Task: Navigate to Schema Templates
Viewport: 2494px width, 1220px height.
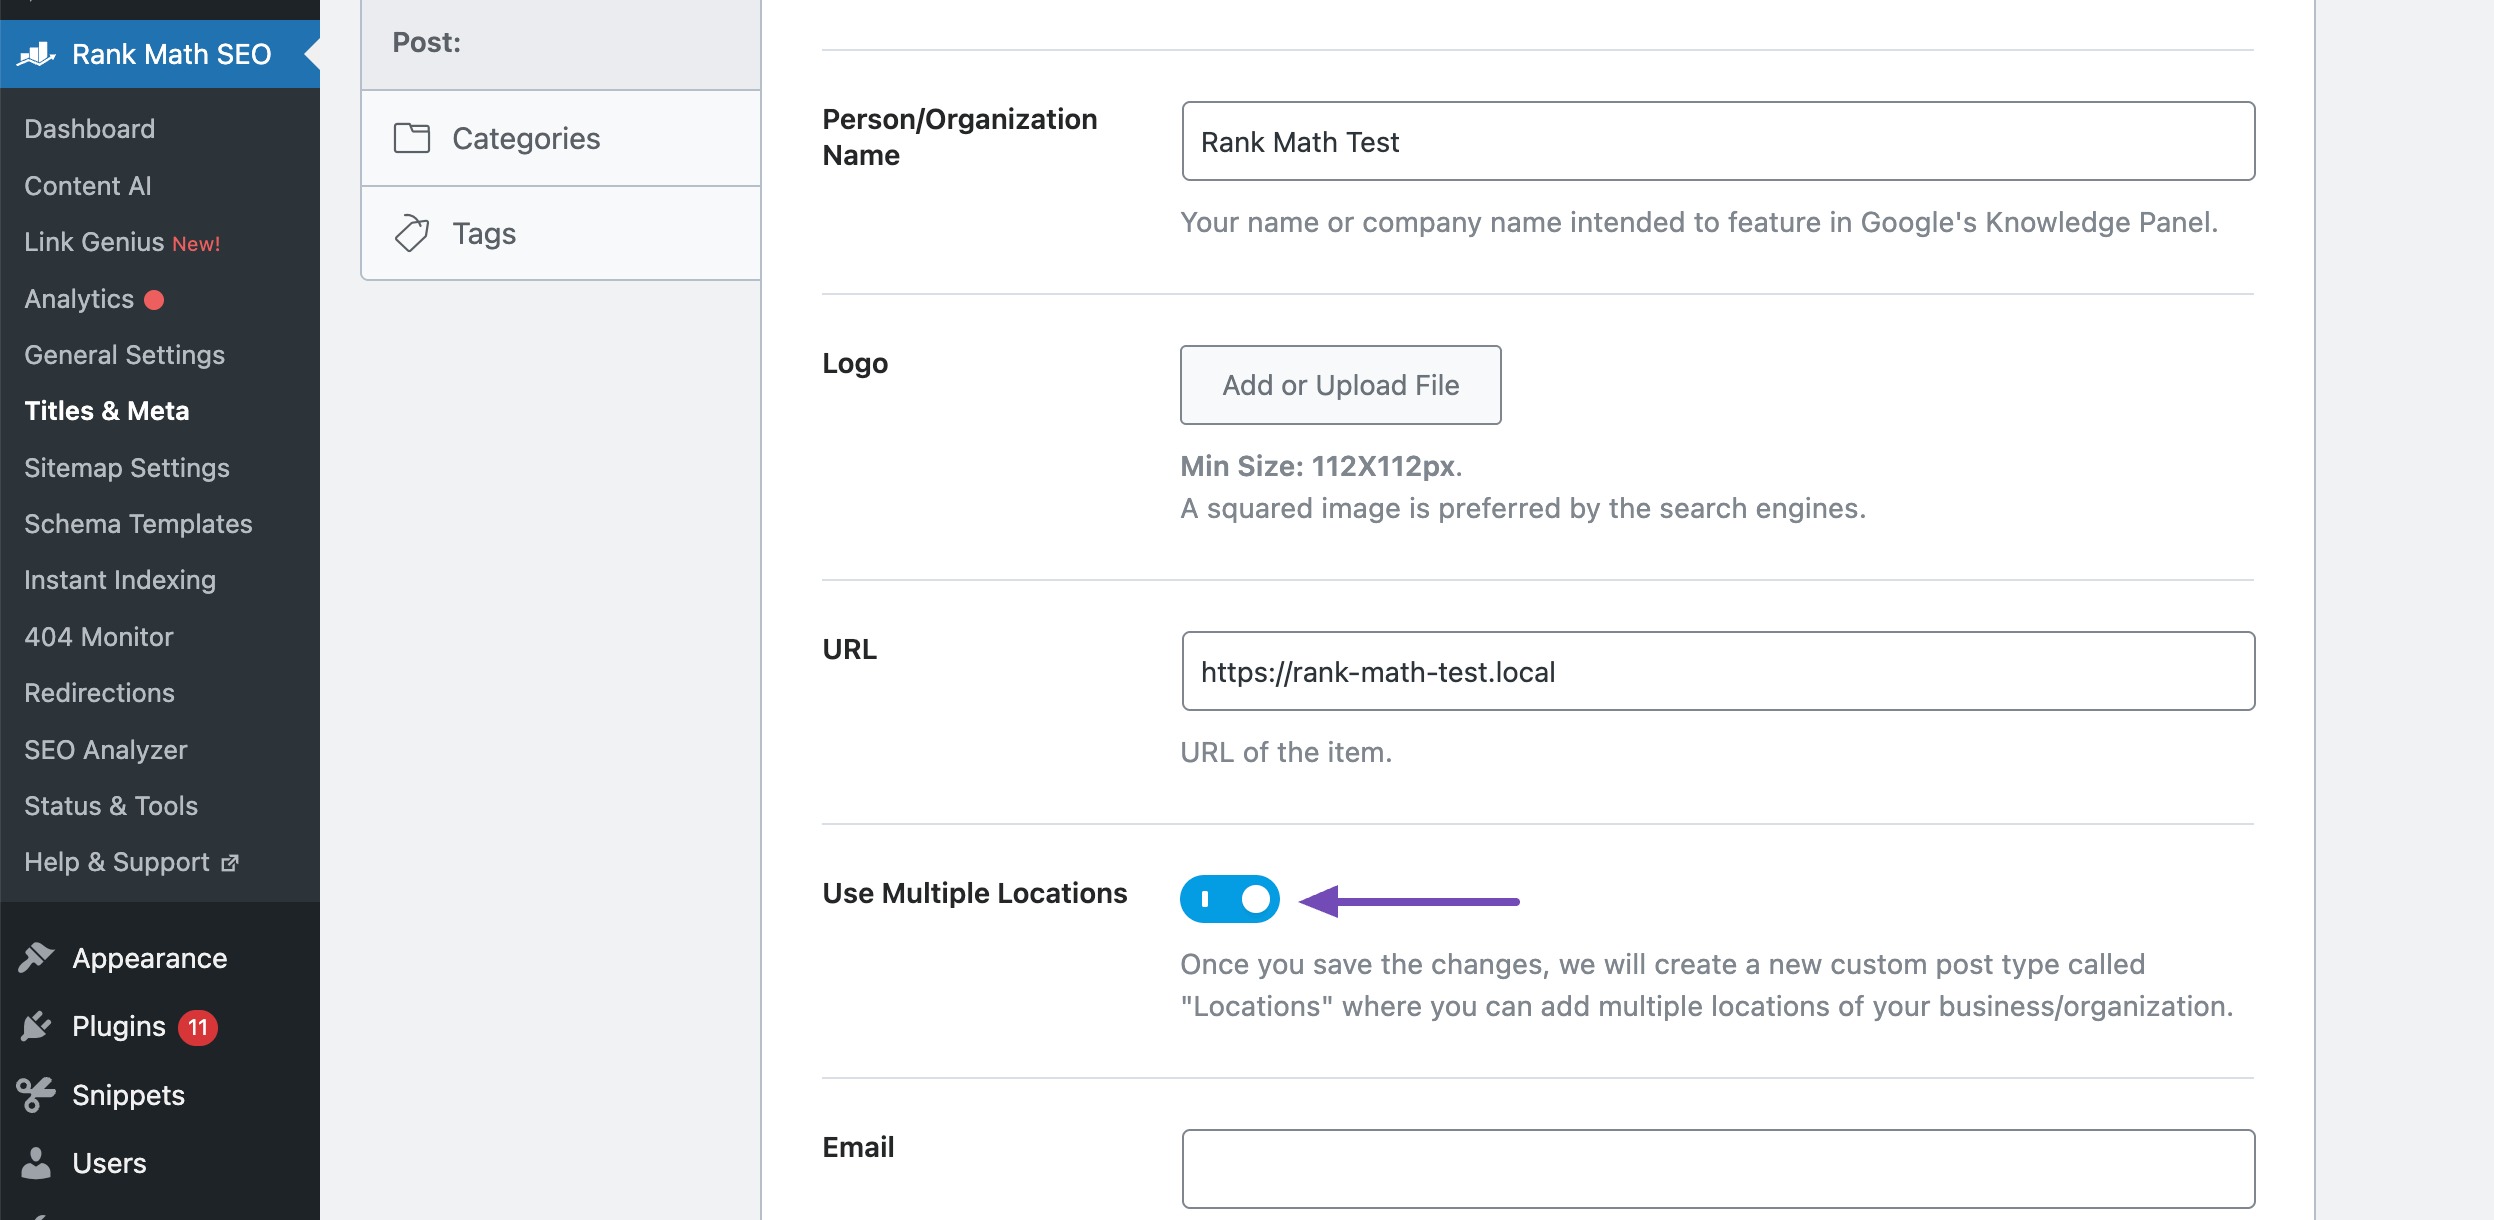Action: pyautogui.click(x=138, y=523)
